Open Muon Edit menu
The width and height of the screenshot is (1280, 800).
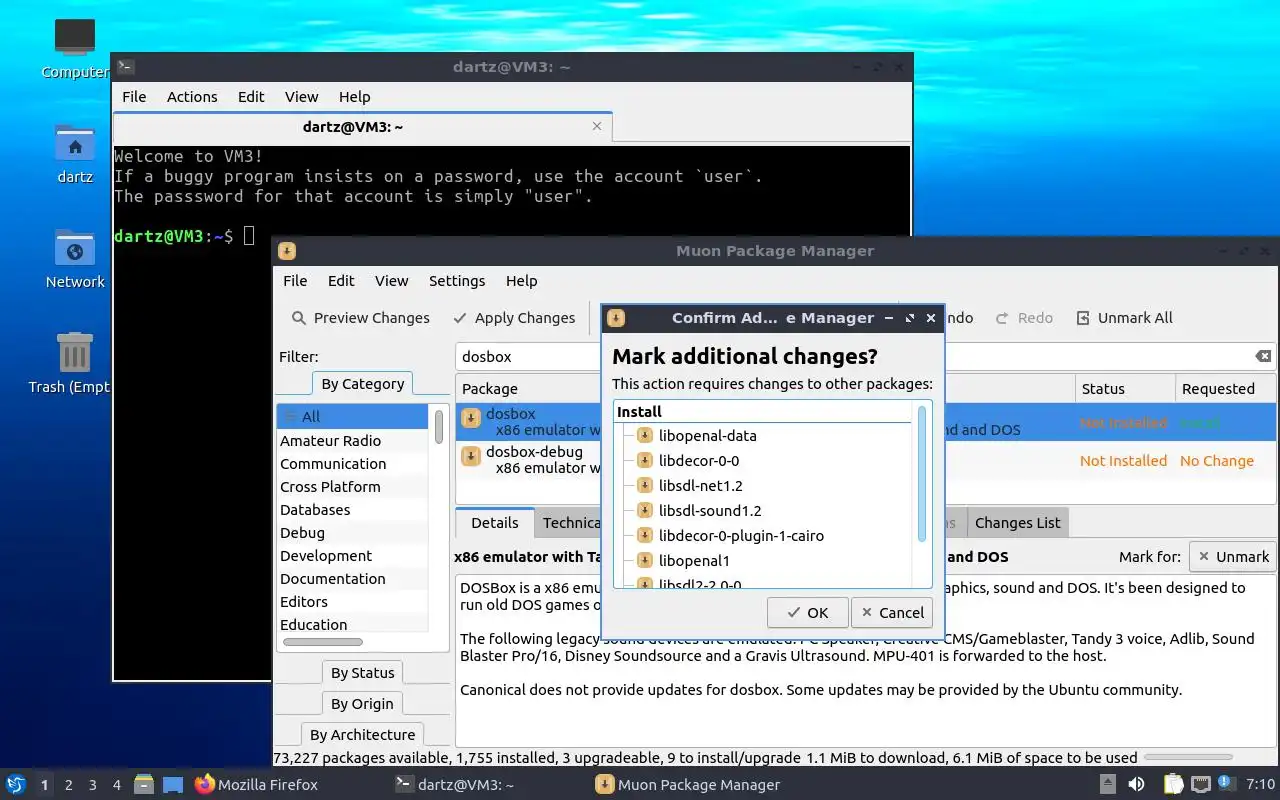(x=341, y=281)
